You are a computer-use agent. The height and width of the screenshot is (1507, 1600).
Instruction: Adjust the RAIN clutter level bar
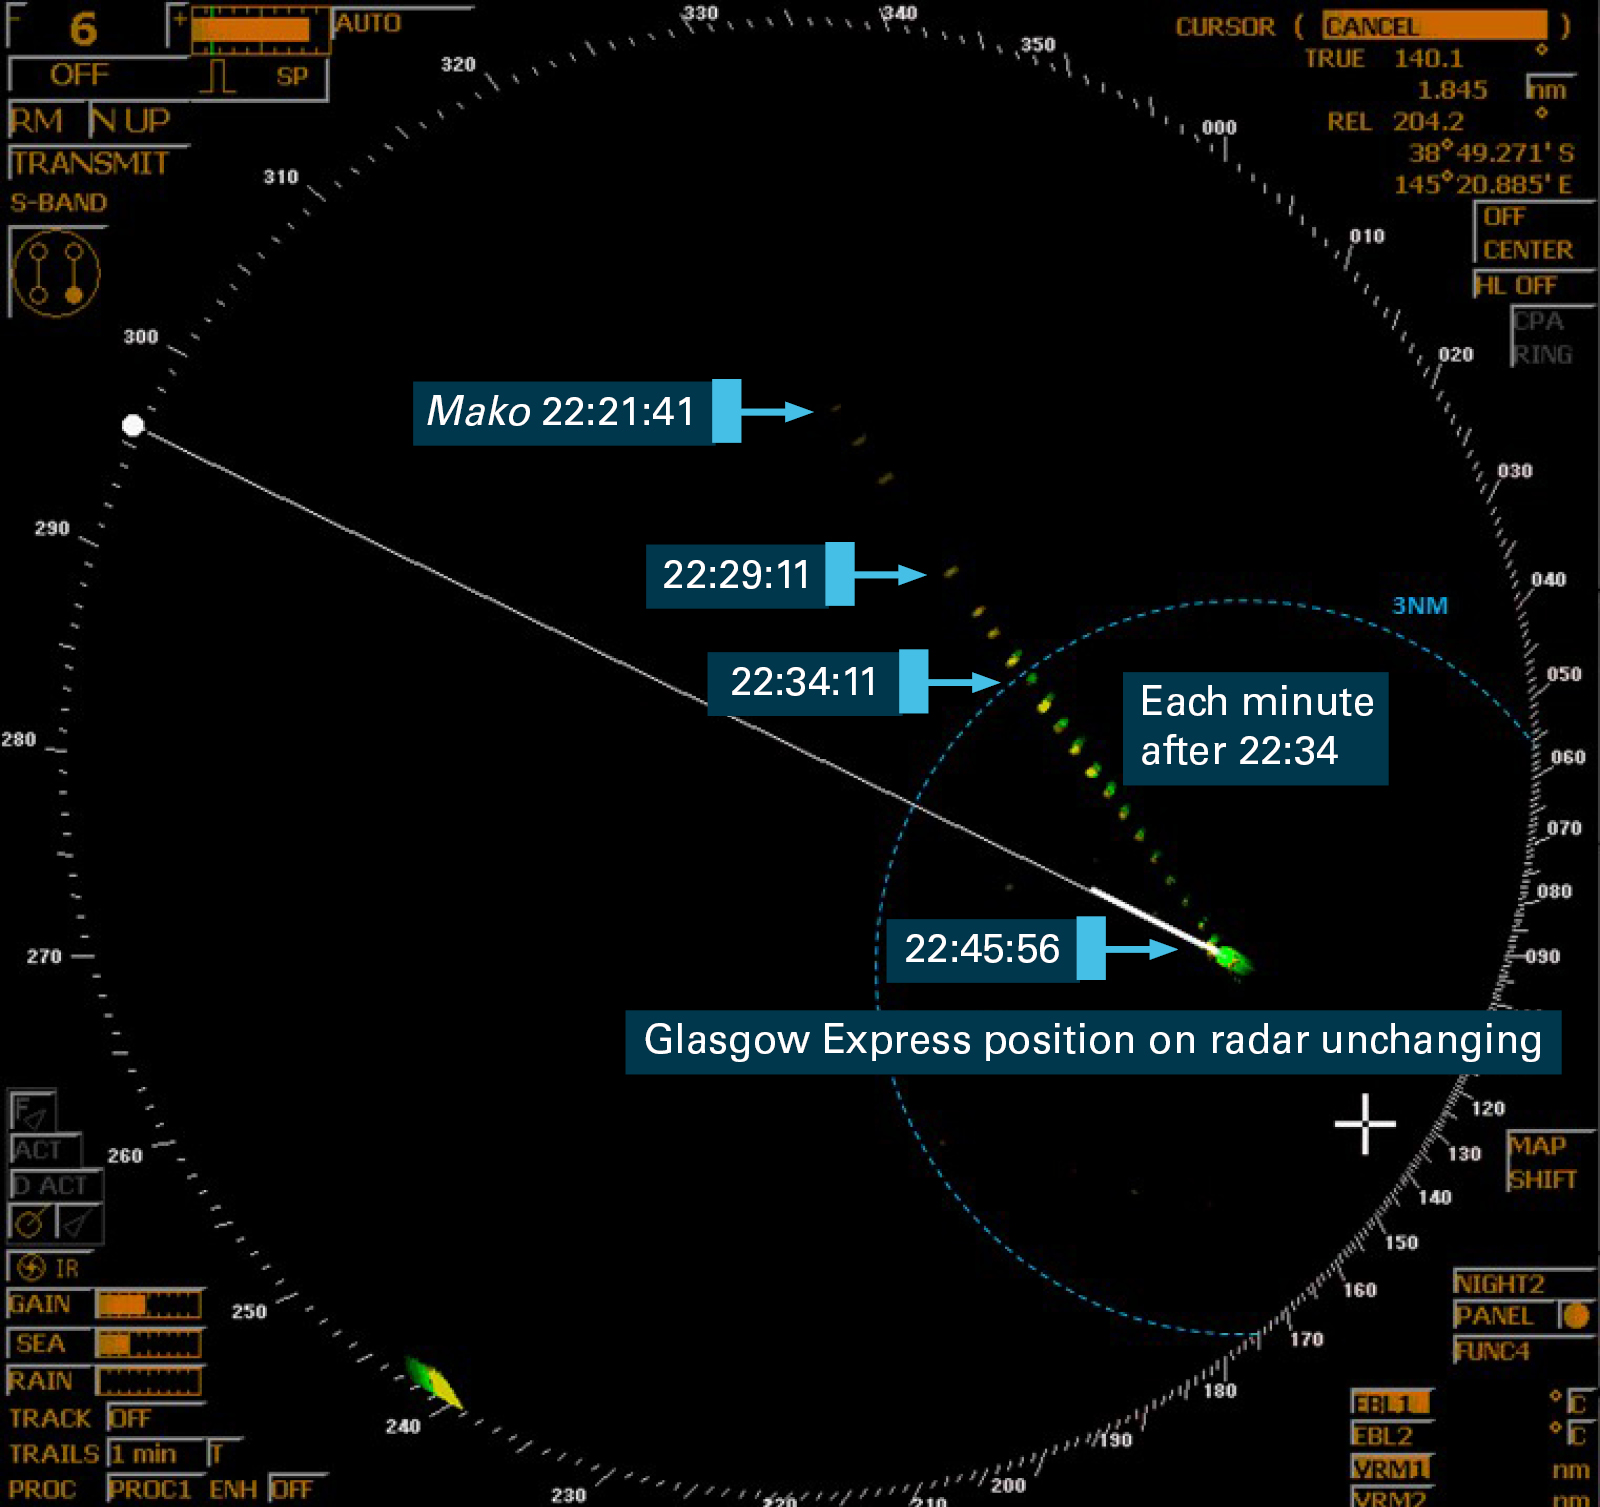click(x=149, y=1381)
